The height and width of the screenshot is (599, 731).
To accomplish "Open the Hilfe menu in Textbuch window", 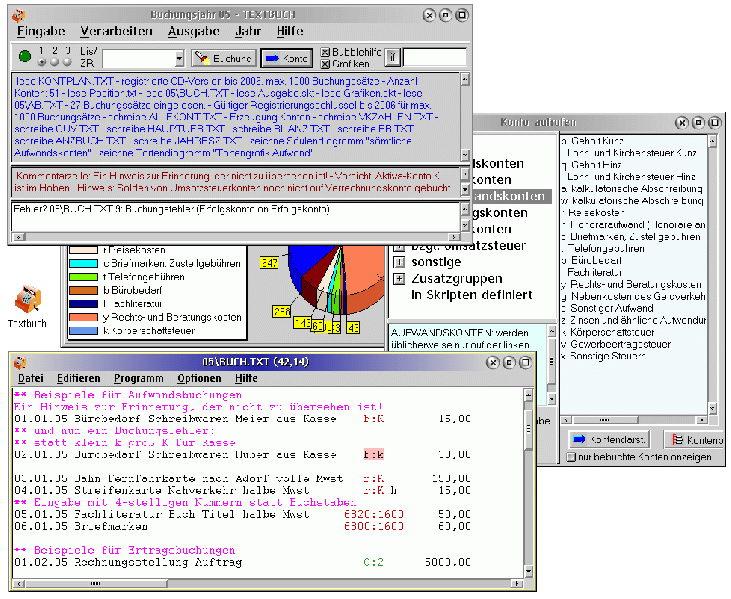I will [290, 31].
